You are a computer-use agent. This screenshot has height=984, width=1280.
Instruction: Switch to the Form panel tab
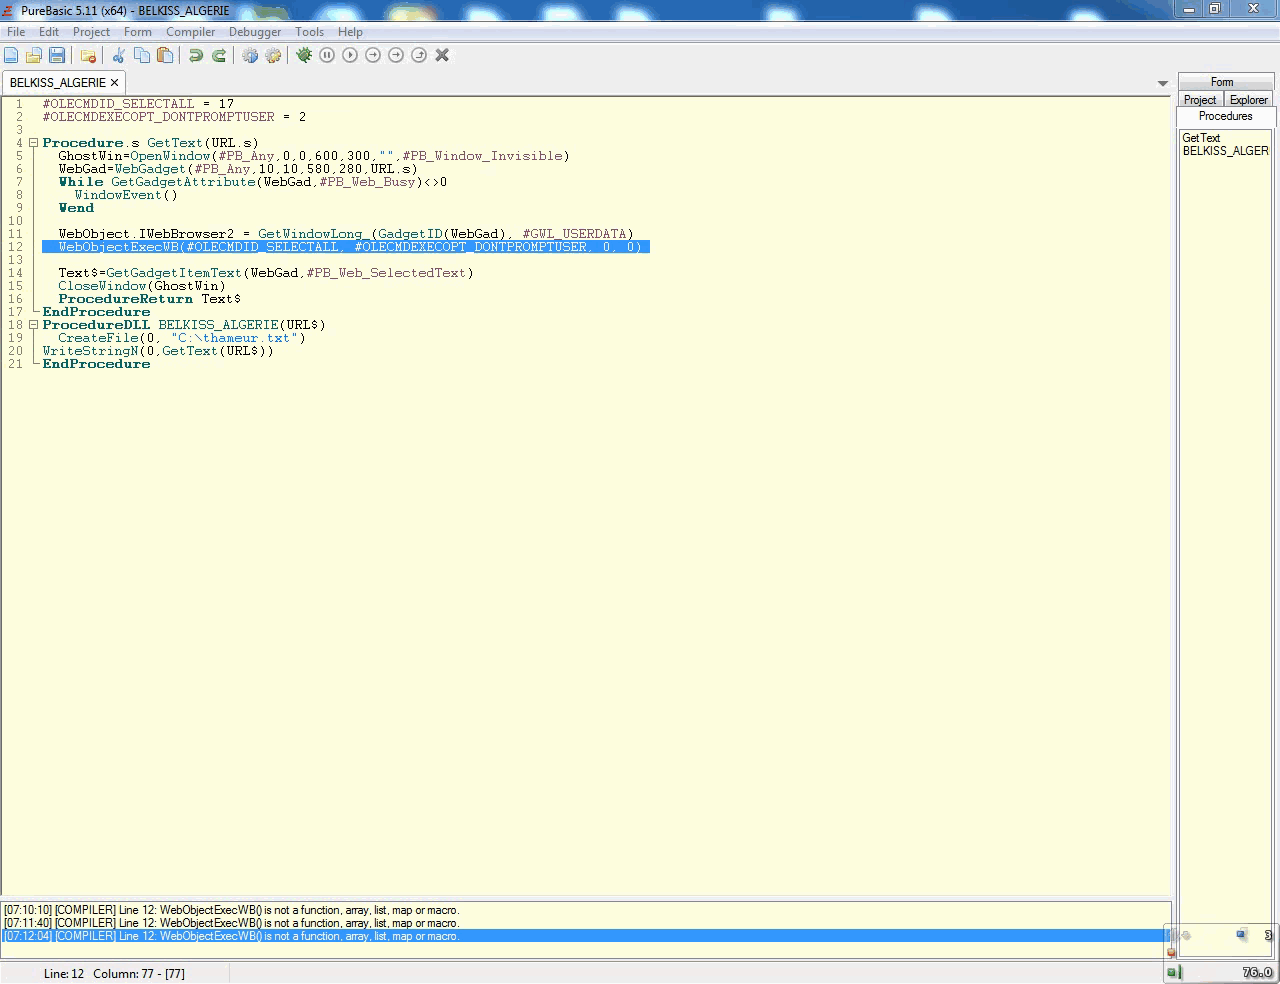(x=1222, y=82)
